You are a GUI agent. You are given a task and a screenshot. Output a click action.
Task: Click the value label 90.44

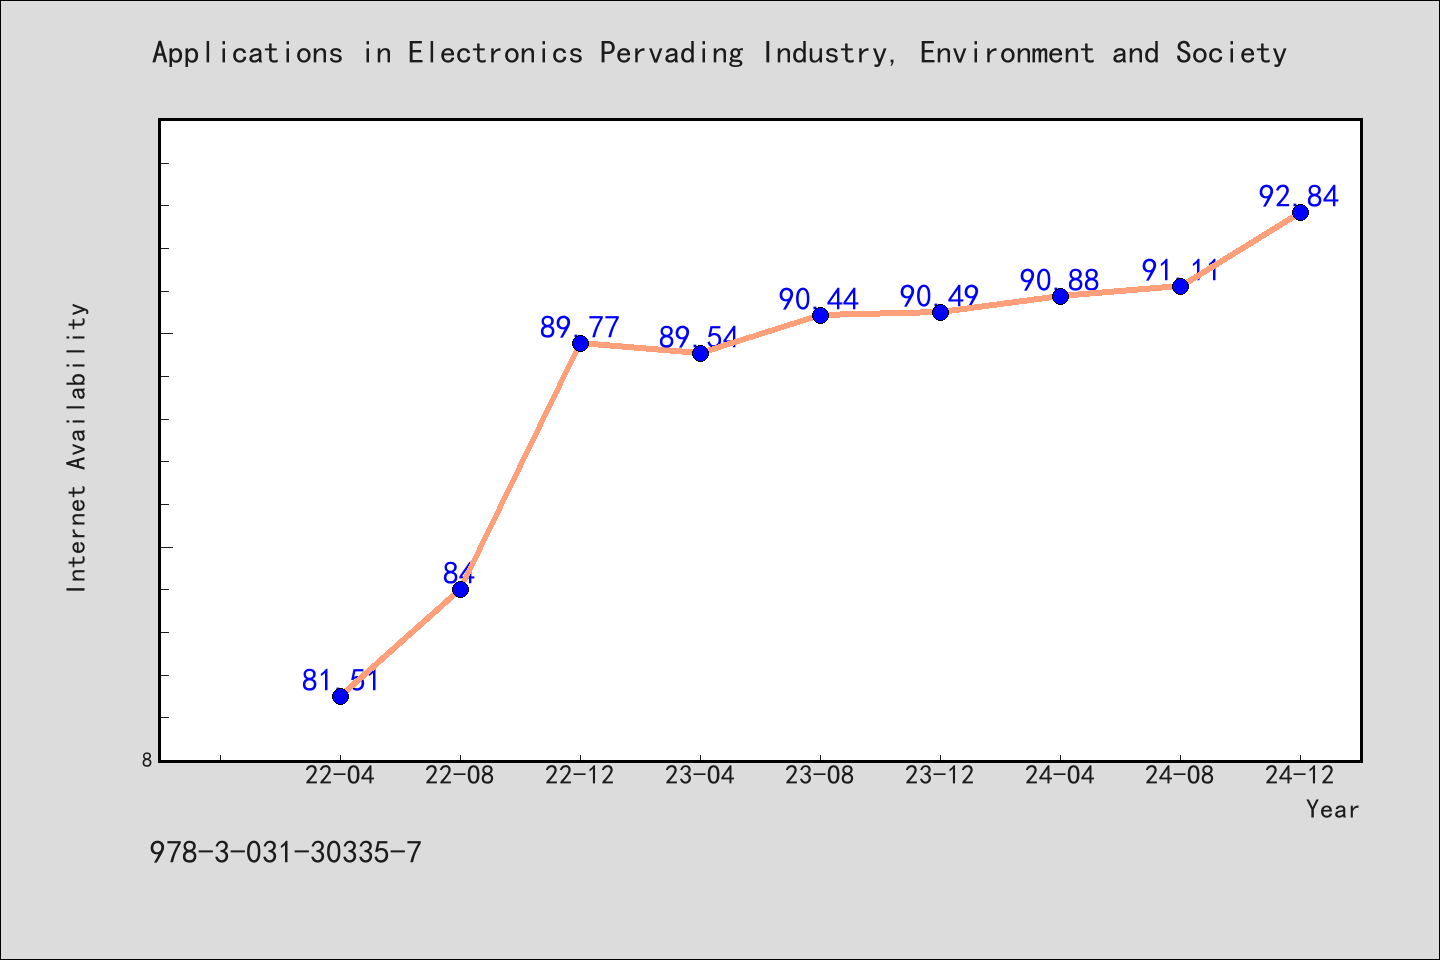tap(819, 298)
